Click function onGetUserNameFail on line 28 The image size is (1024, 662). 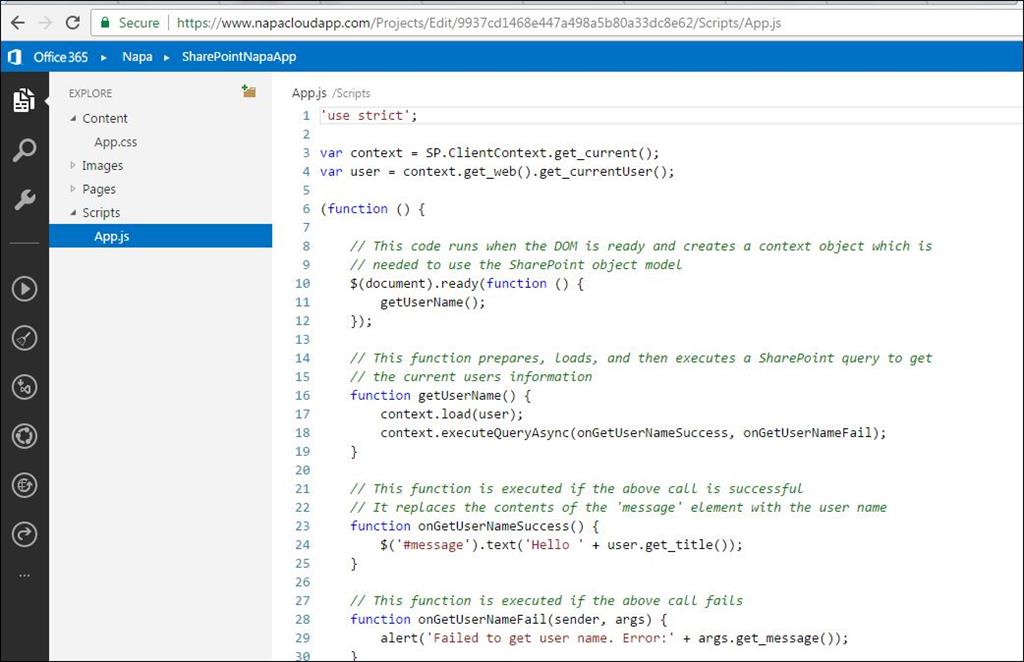coord(509,620)
